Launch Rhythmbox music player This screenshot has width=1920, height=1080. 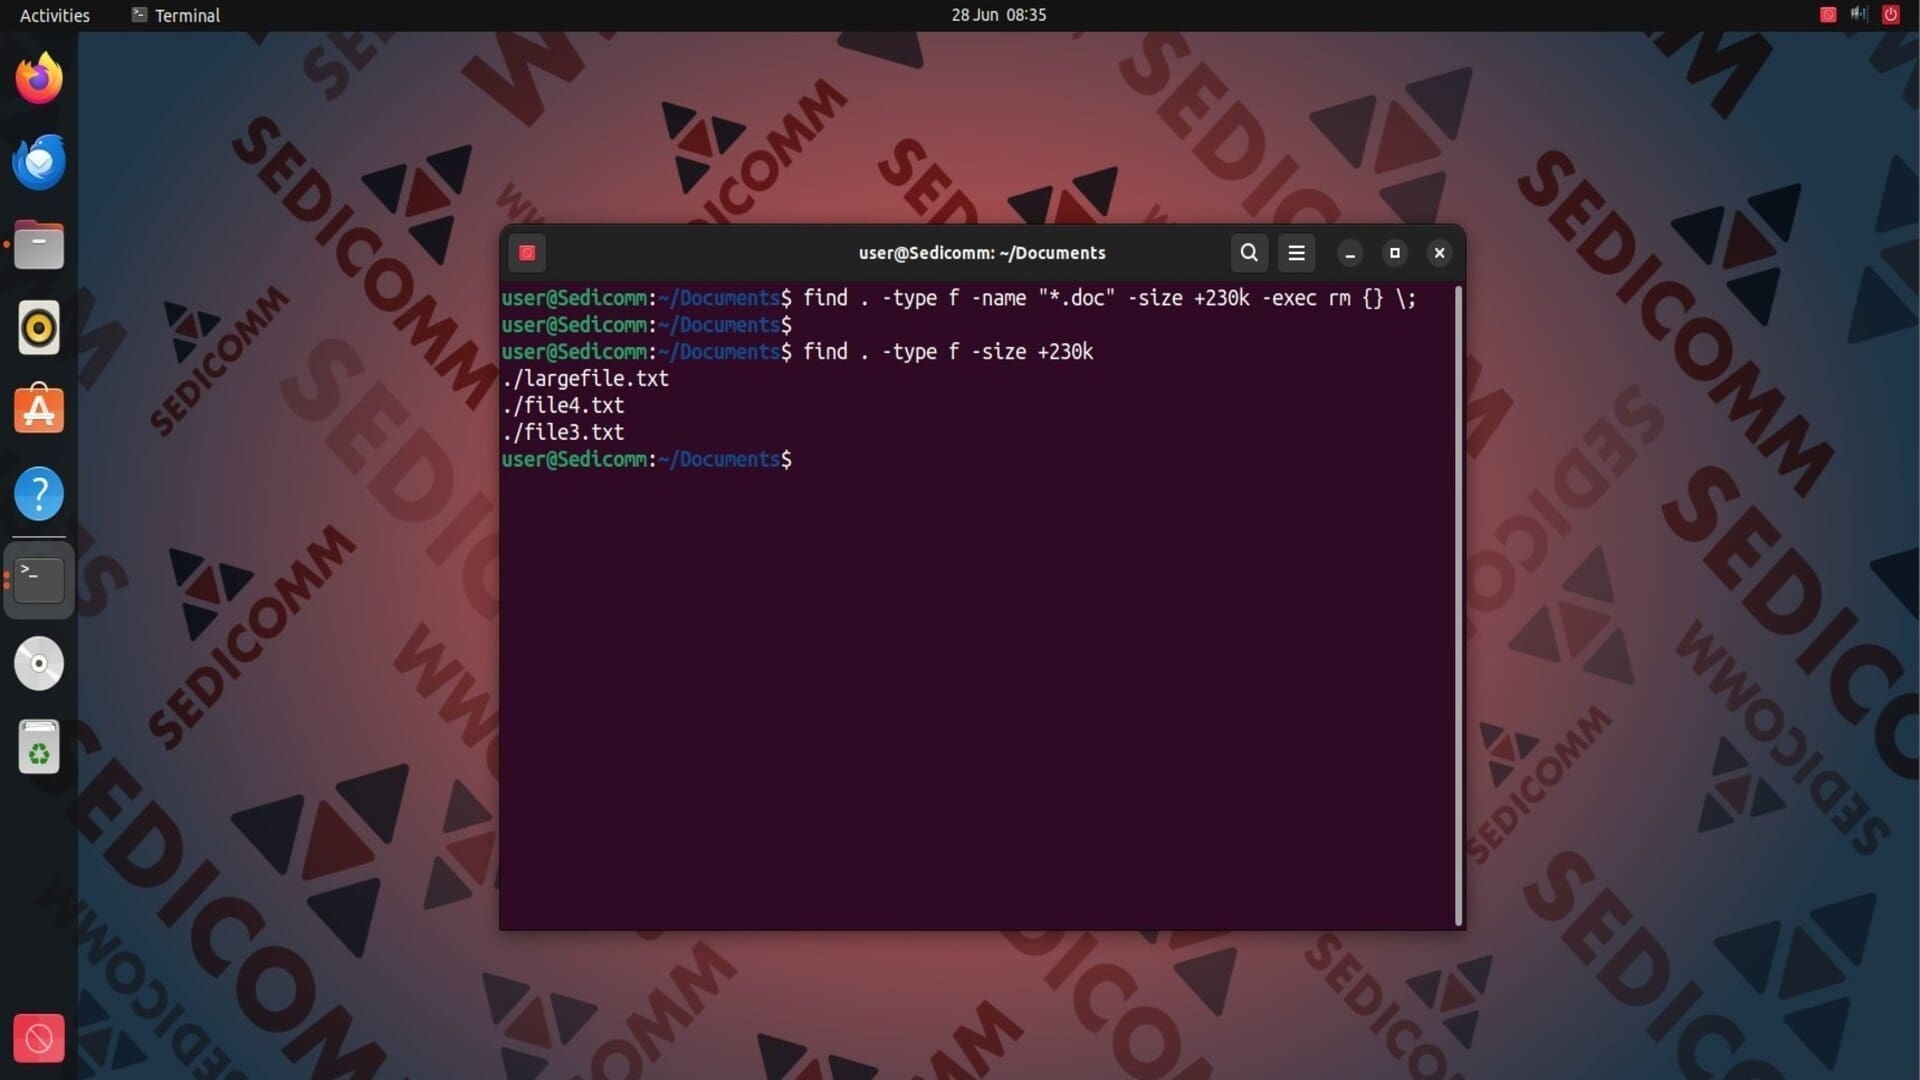click(39, 328)
